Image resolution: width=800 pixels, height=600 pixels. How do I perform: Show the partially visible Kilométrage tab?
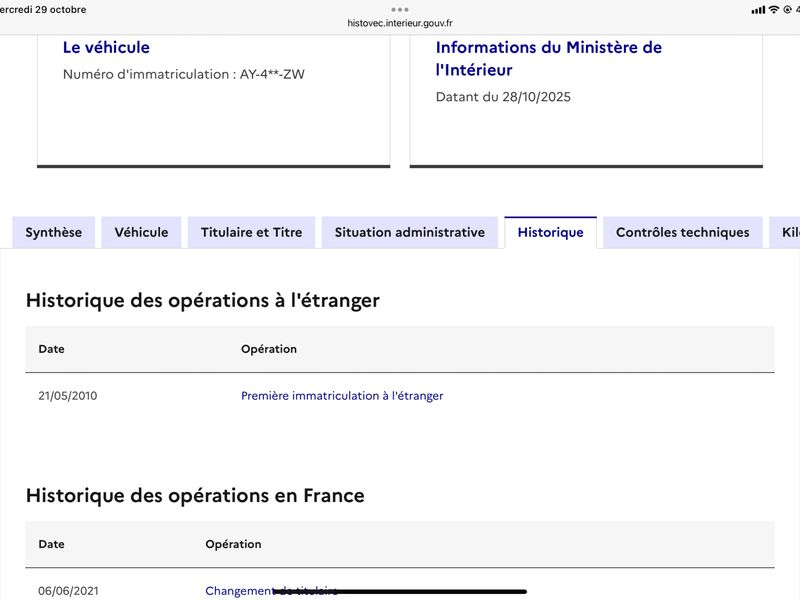[788, 232]
